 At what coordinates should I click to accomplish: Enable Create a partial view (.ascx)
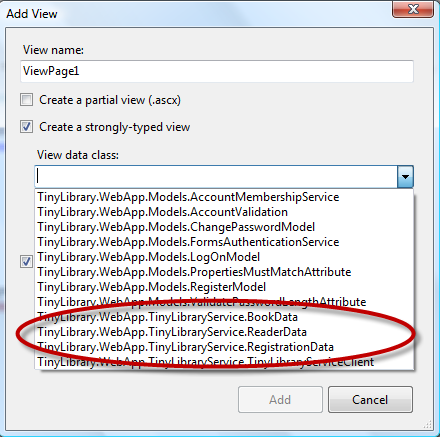(x=27, y=100)
